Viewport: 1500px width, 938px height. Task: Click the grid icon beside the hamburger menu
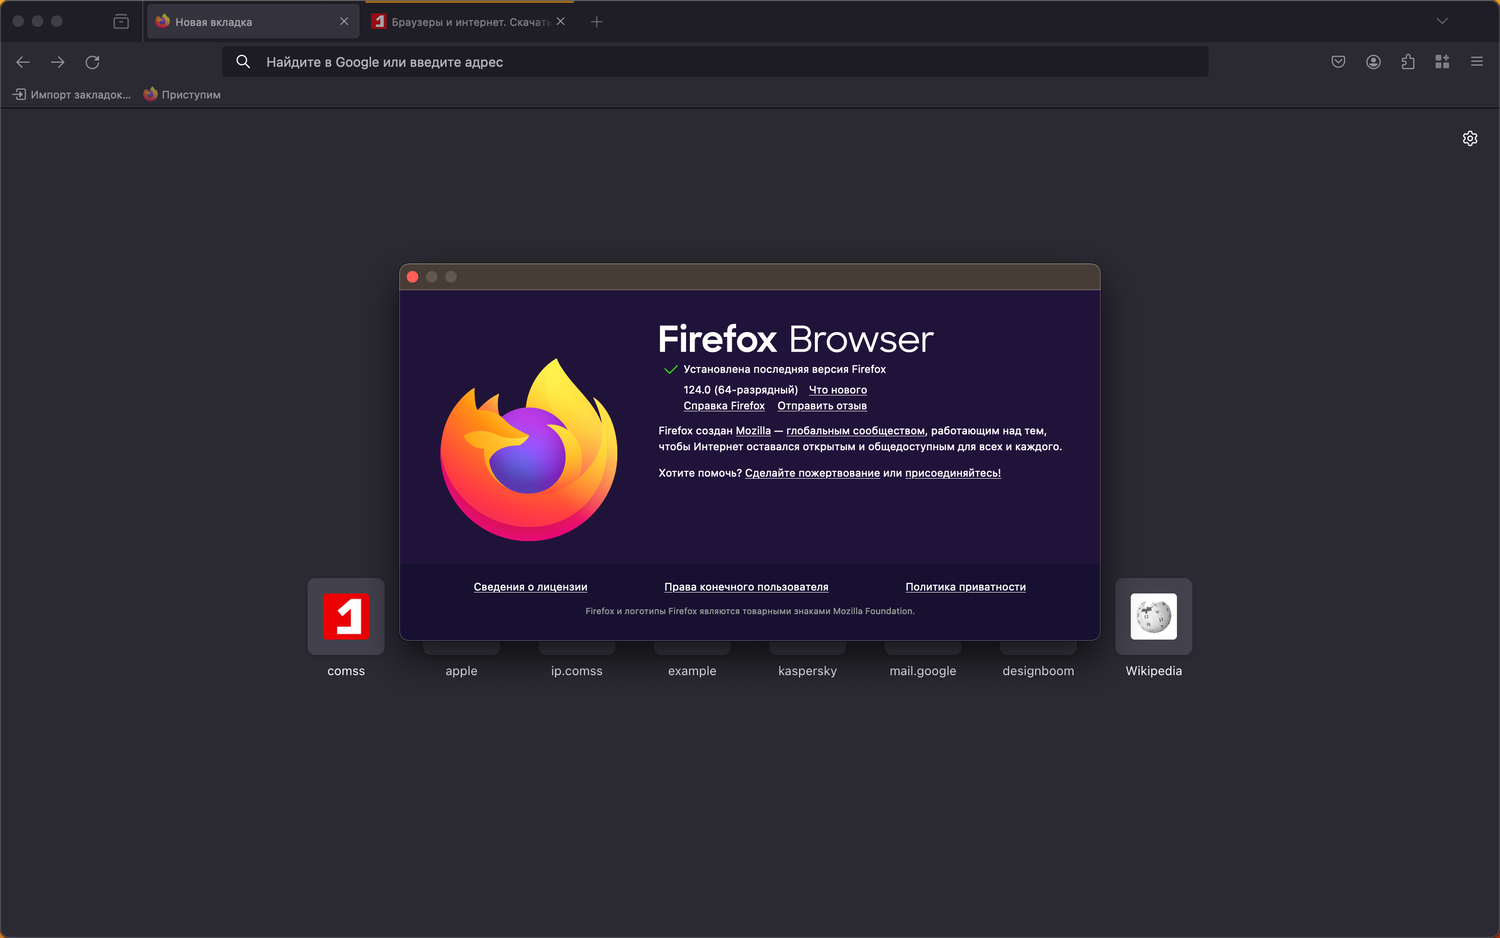(1442, 62)
